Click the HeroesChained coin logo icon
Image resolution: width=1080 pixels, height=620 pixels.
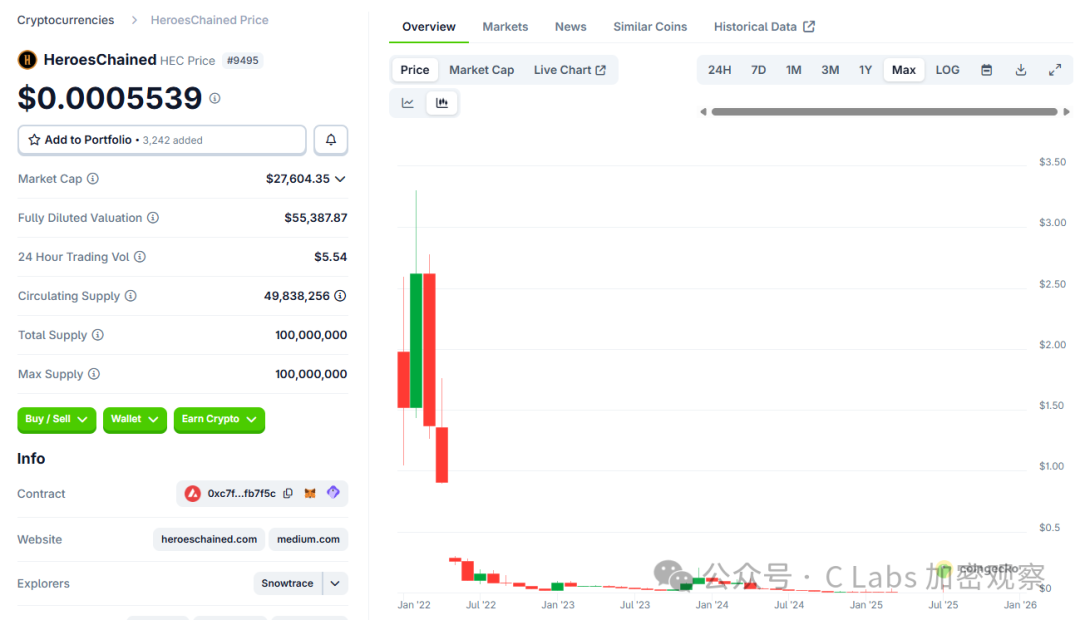point(27,60)
